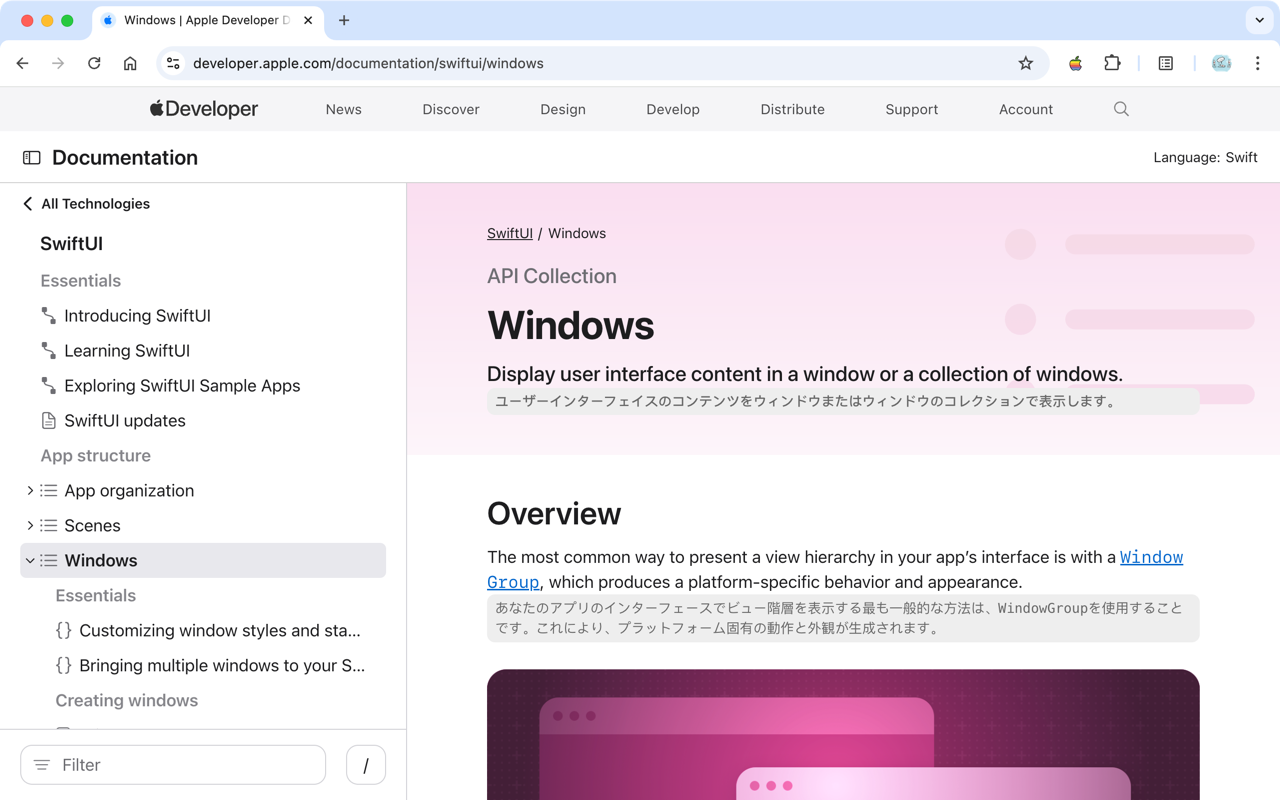The image size is (1280, 800).
Task: Open Account in the navigation bar
Action: pyautogui.click(x=1026, y=109)
